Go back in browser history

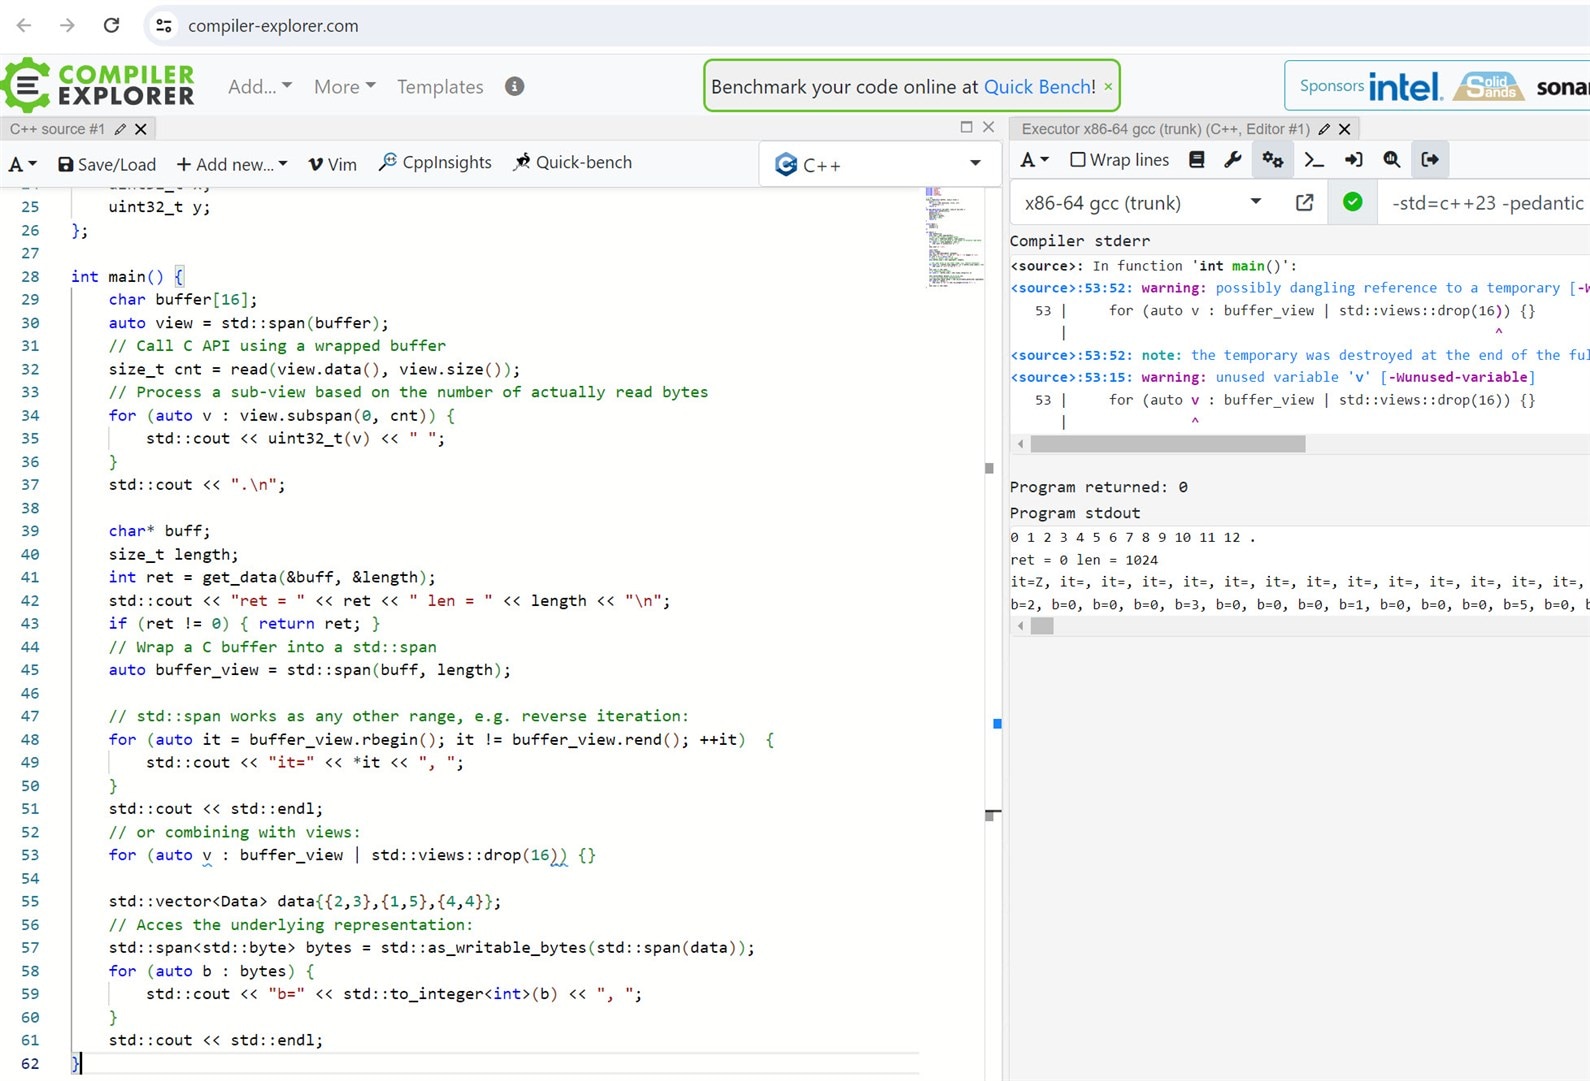(24, 25)
